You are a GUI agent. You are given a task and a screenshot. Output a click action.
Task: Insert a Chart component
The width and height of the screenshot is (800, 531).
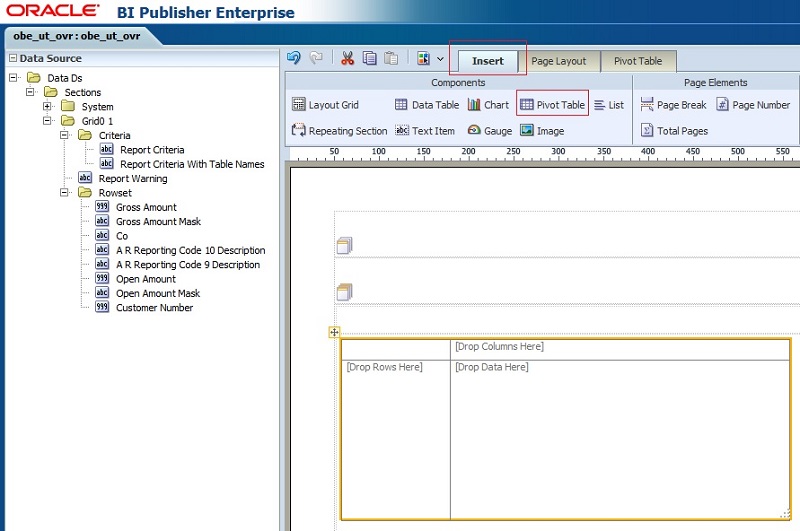click(x=488, y=105)
